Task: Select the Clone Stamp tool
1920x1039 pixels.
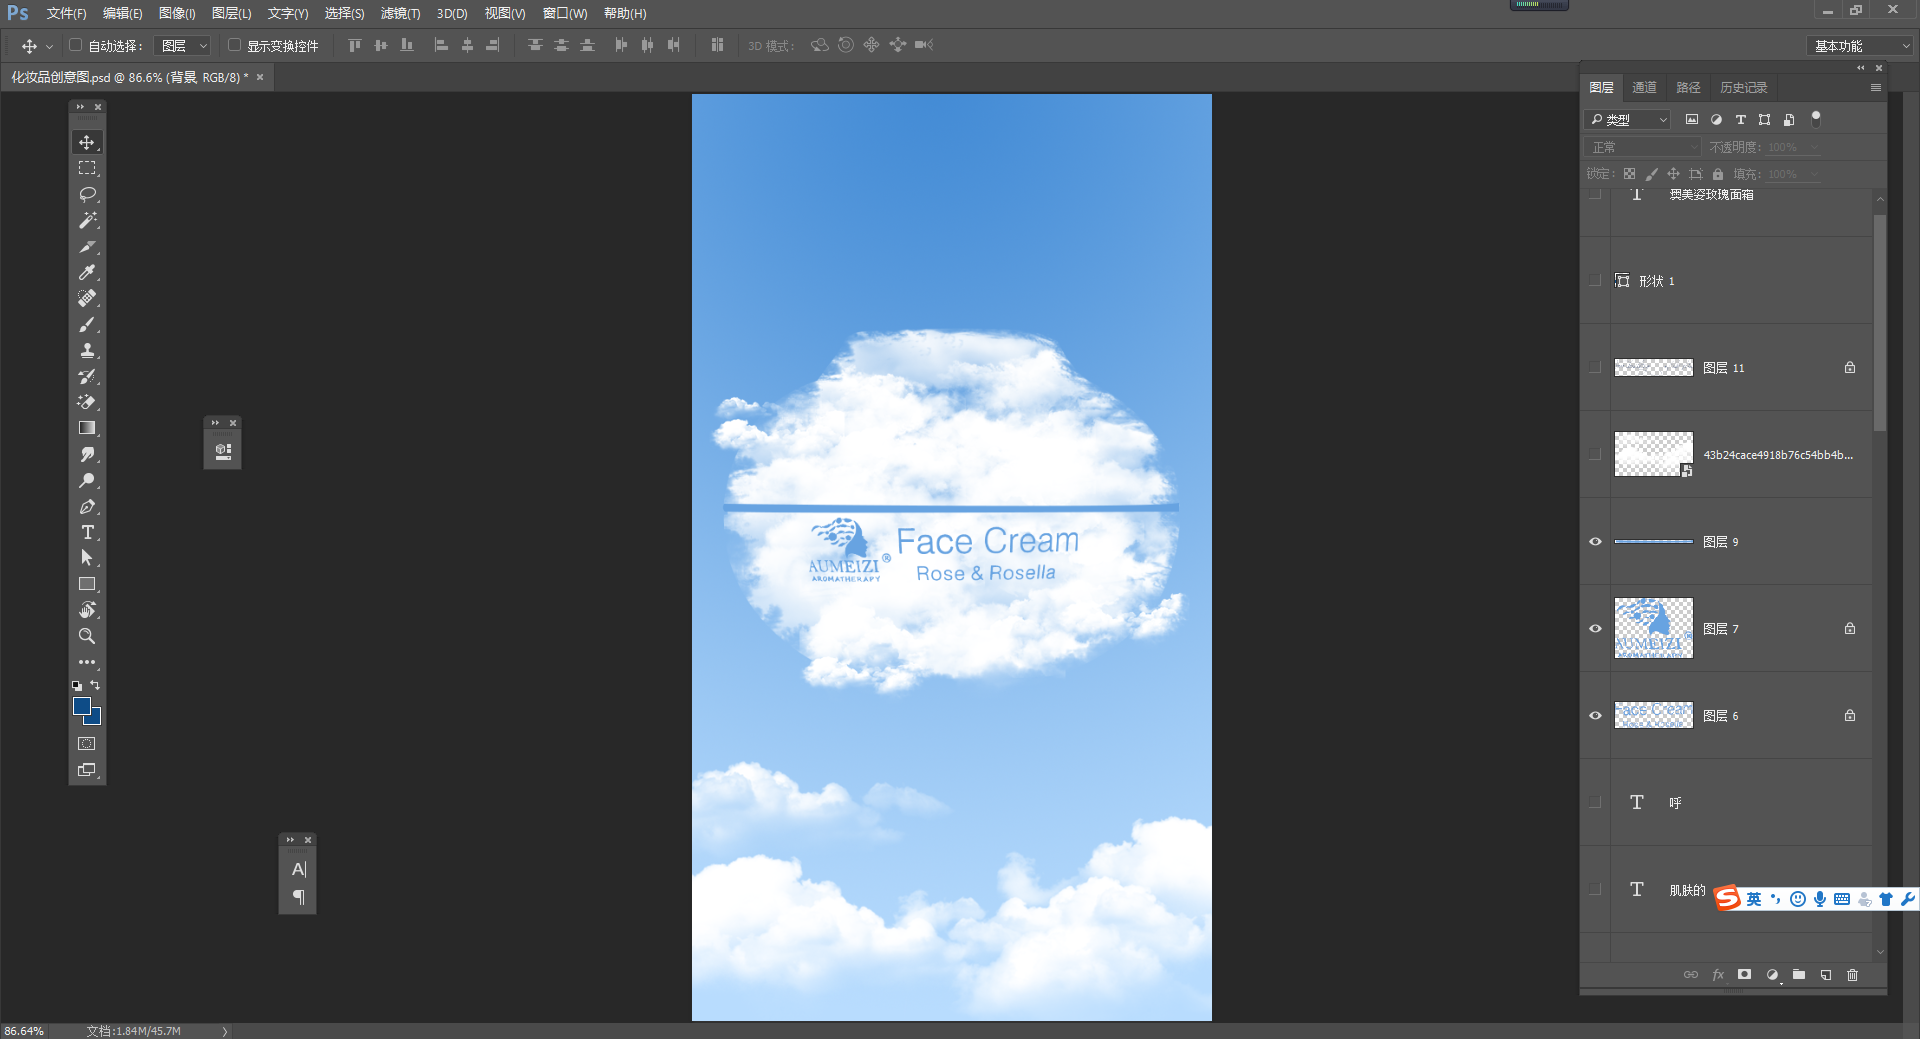Action: pos(87,350)
